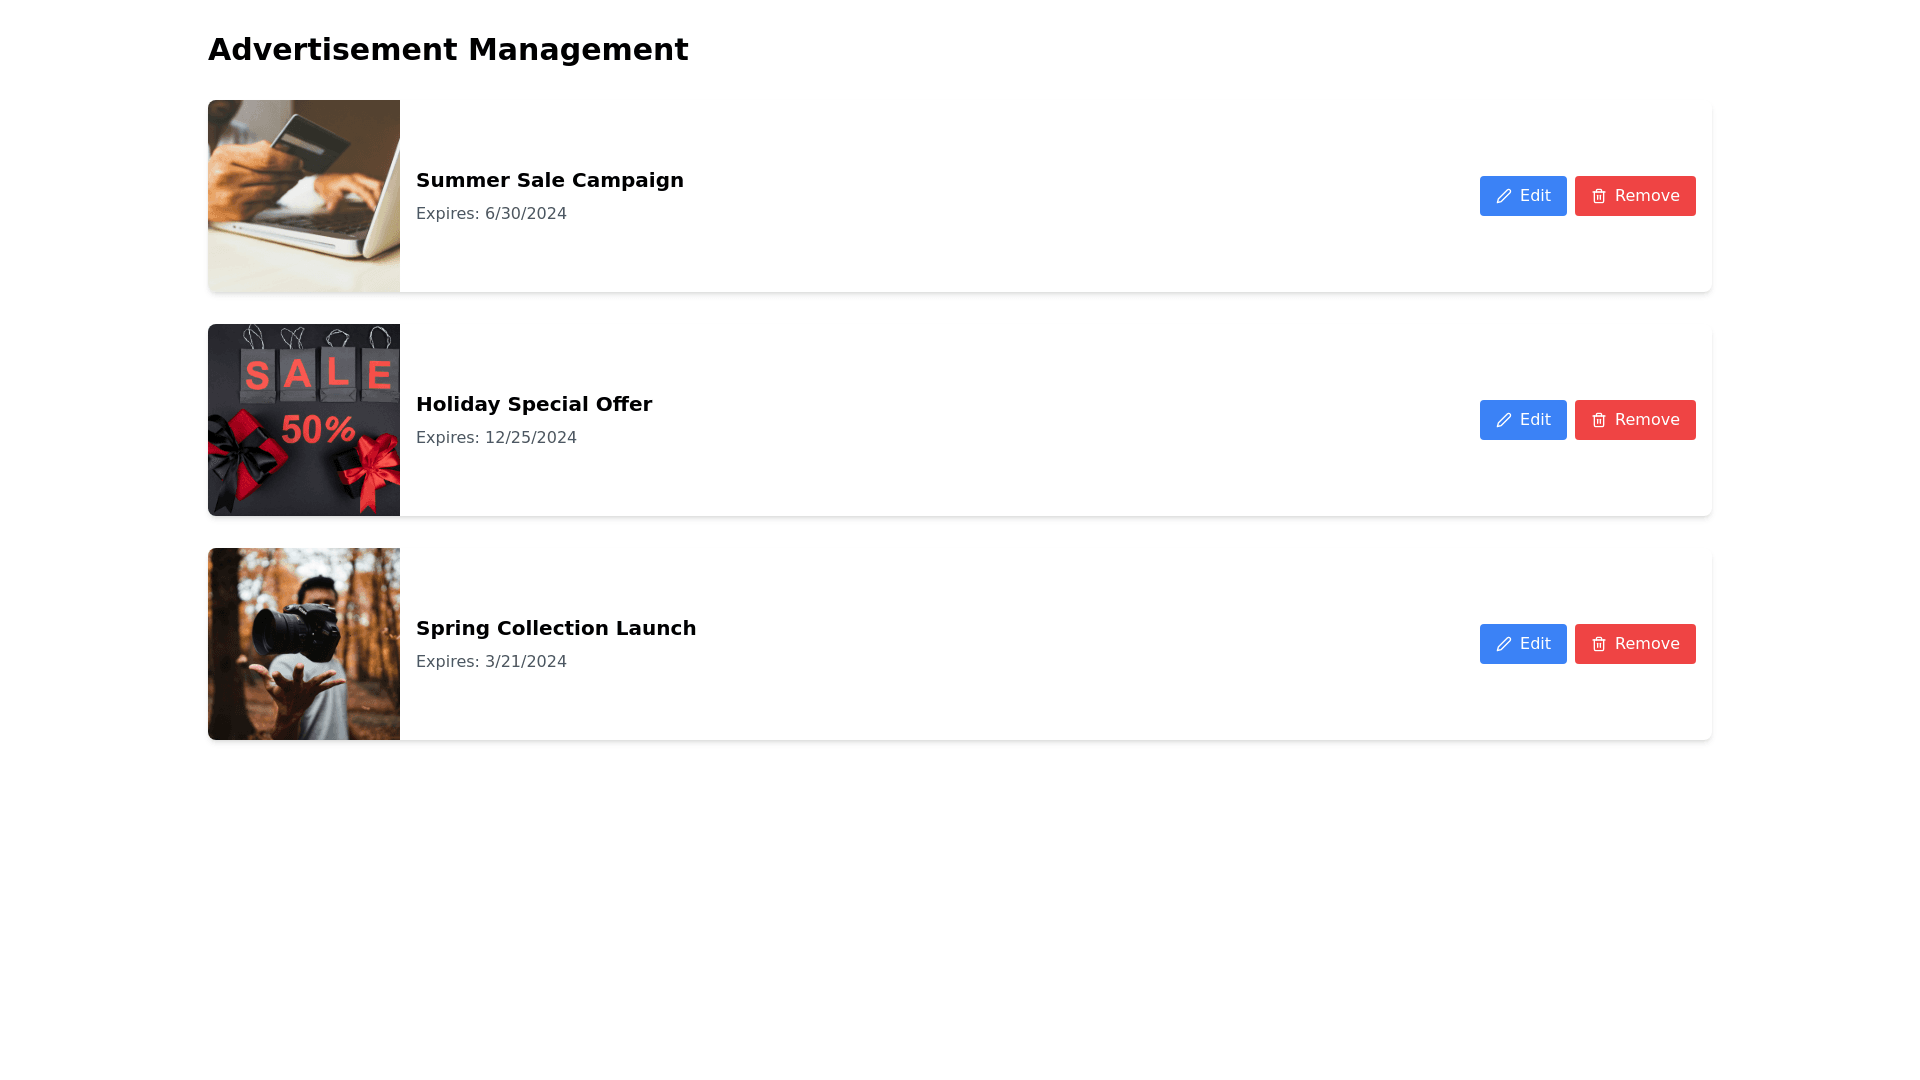
Task: Remove the Summer Sale Campaign ad
Action: (x=1635, y=196)
